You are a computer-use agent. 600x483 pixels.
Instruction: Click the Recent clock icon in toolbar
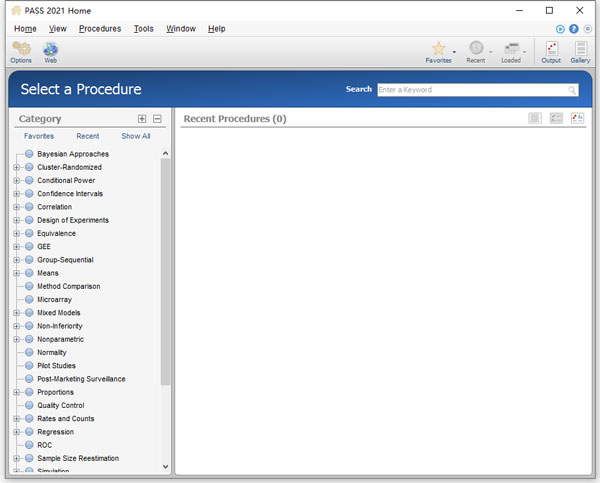(476, 48)
